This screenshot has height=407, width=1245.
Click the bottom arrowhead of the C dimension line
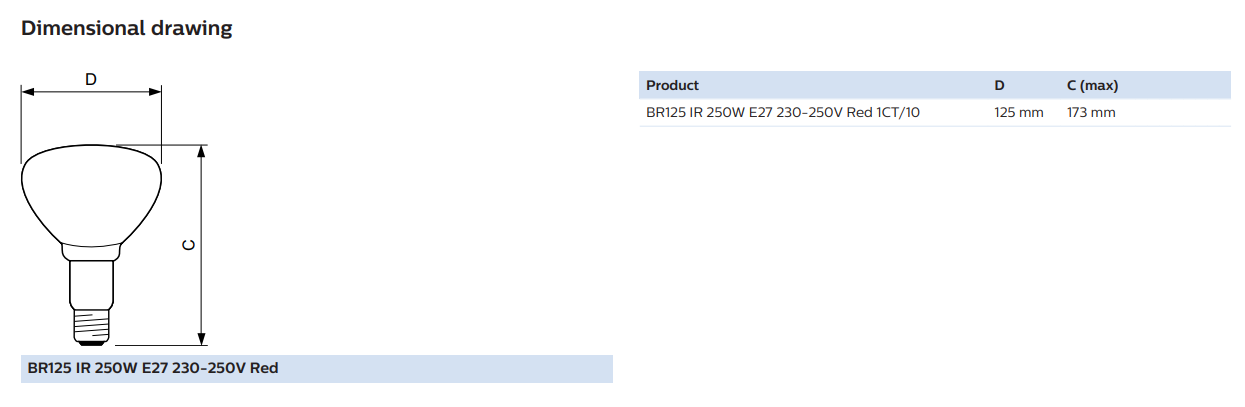pos(202,336)
